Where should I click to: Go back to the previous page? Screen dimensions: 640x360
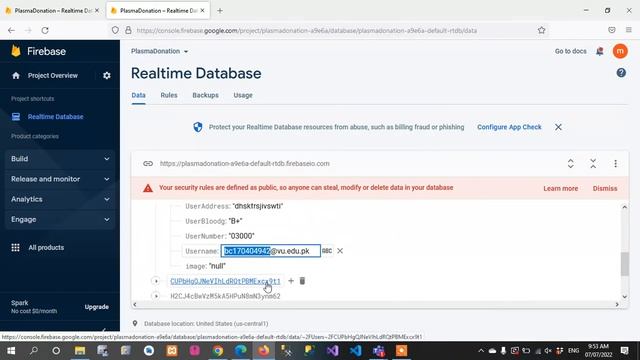pos(11,30)
